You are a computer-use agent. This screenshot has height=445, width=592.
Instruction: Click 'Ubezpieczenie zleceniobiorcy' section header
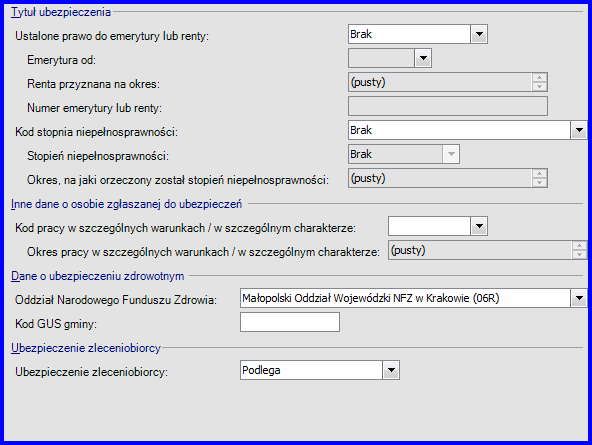[x=86, y=348]
